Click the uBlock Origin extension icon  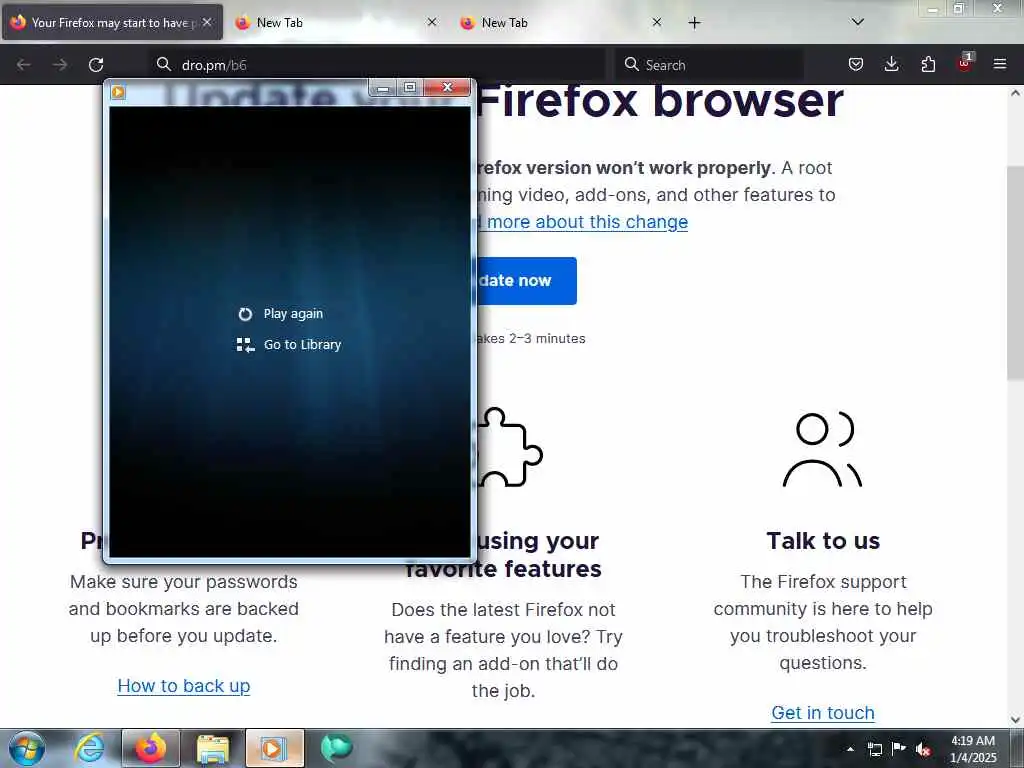[965, 63]
